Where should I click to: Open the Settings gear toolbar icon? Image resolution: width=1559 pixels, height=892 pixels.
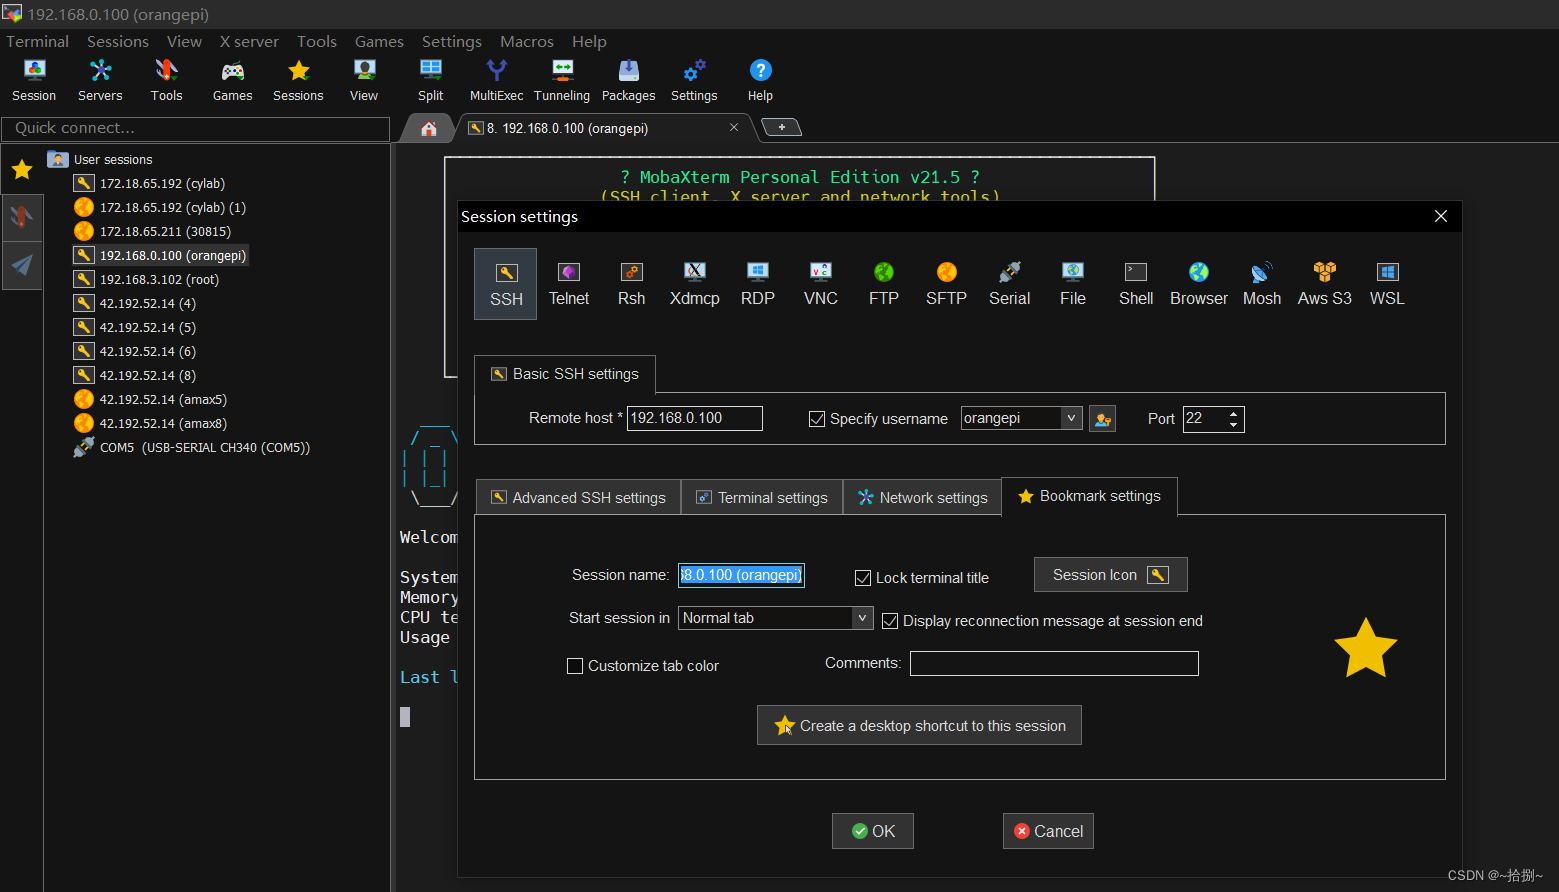[x=694, y=80]
